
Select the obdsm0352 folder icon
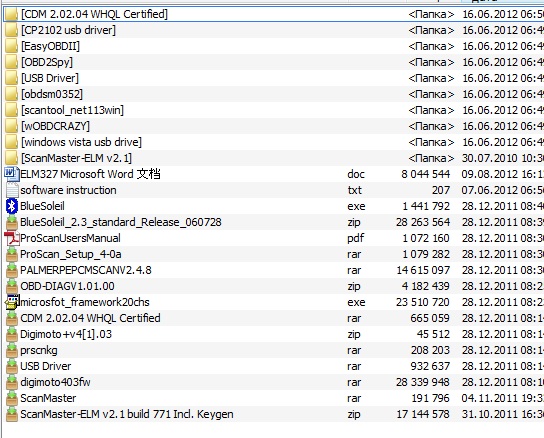11,94
